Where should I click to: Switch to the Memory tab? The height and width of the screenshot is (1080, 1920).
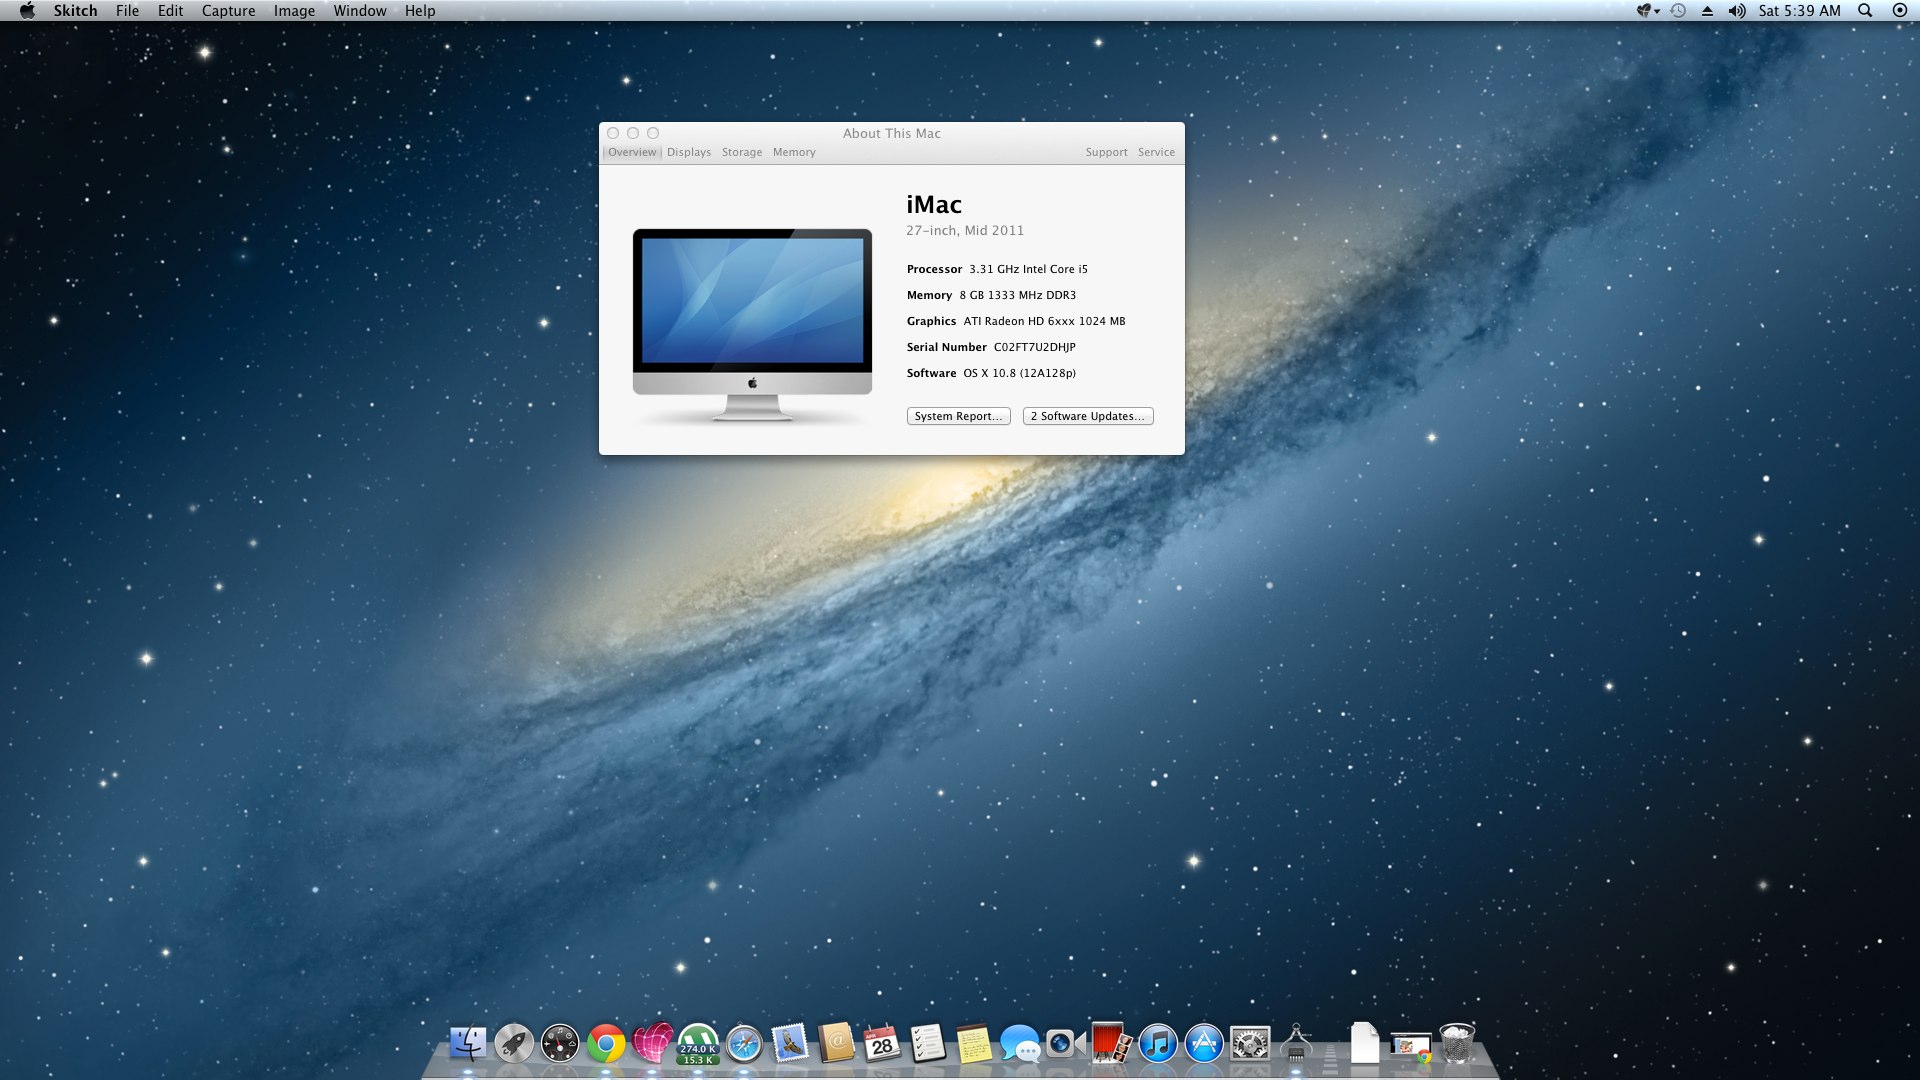point(794,152)
